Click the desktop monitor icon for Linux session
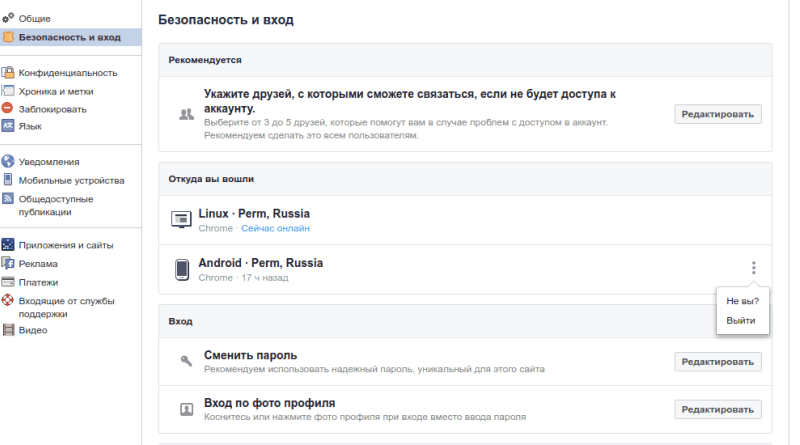The height and width of the screenshot is (445, 800). pos(181,220)
